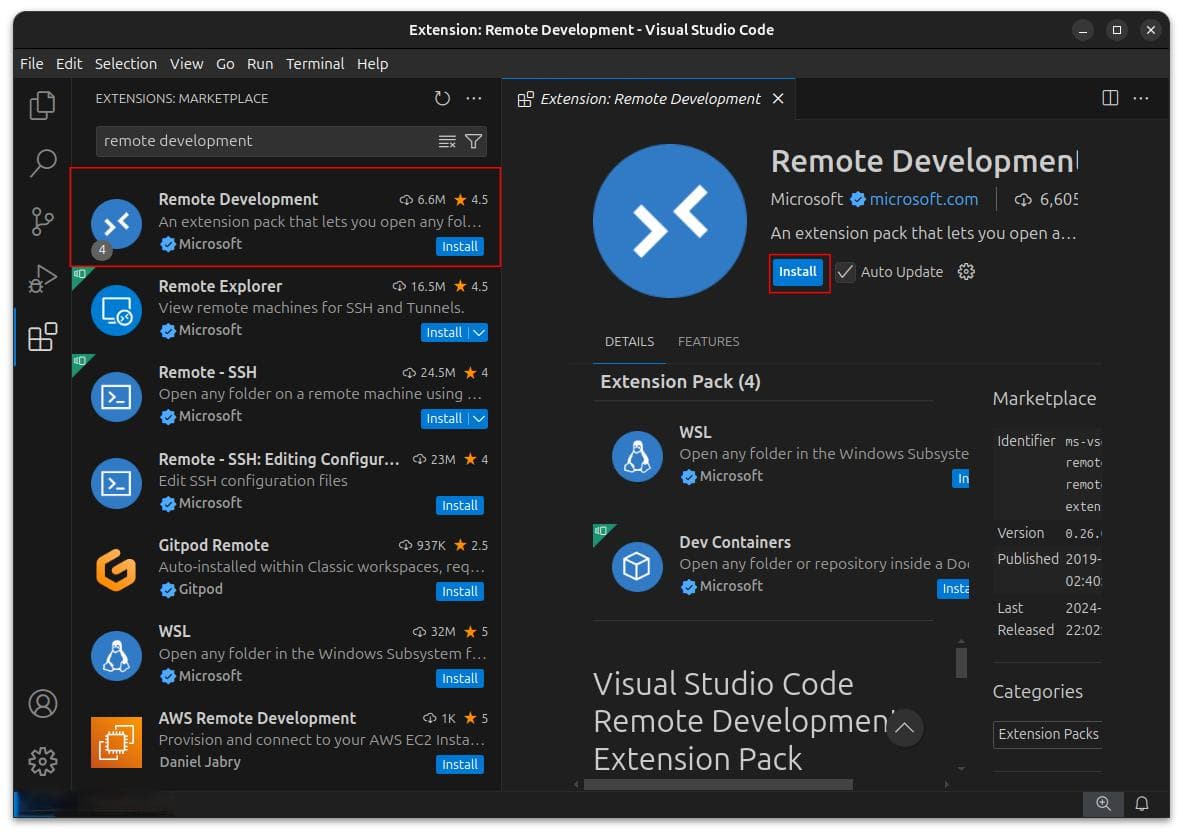This screenshot has height=834, width=1183.
Task: Expand Install dropdown arrow for Remote Explorer
Action: point(478,333)
